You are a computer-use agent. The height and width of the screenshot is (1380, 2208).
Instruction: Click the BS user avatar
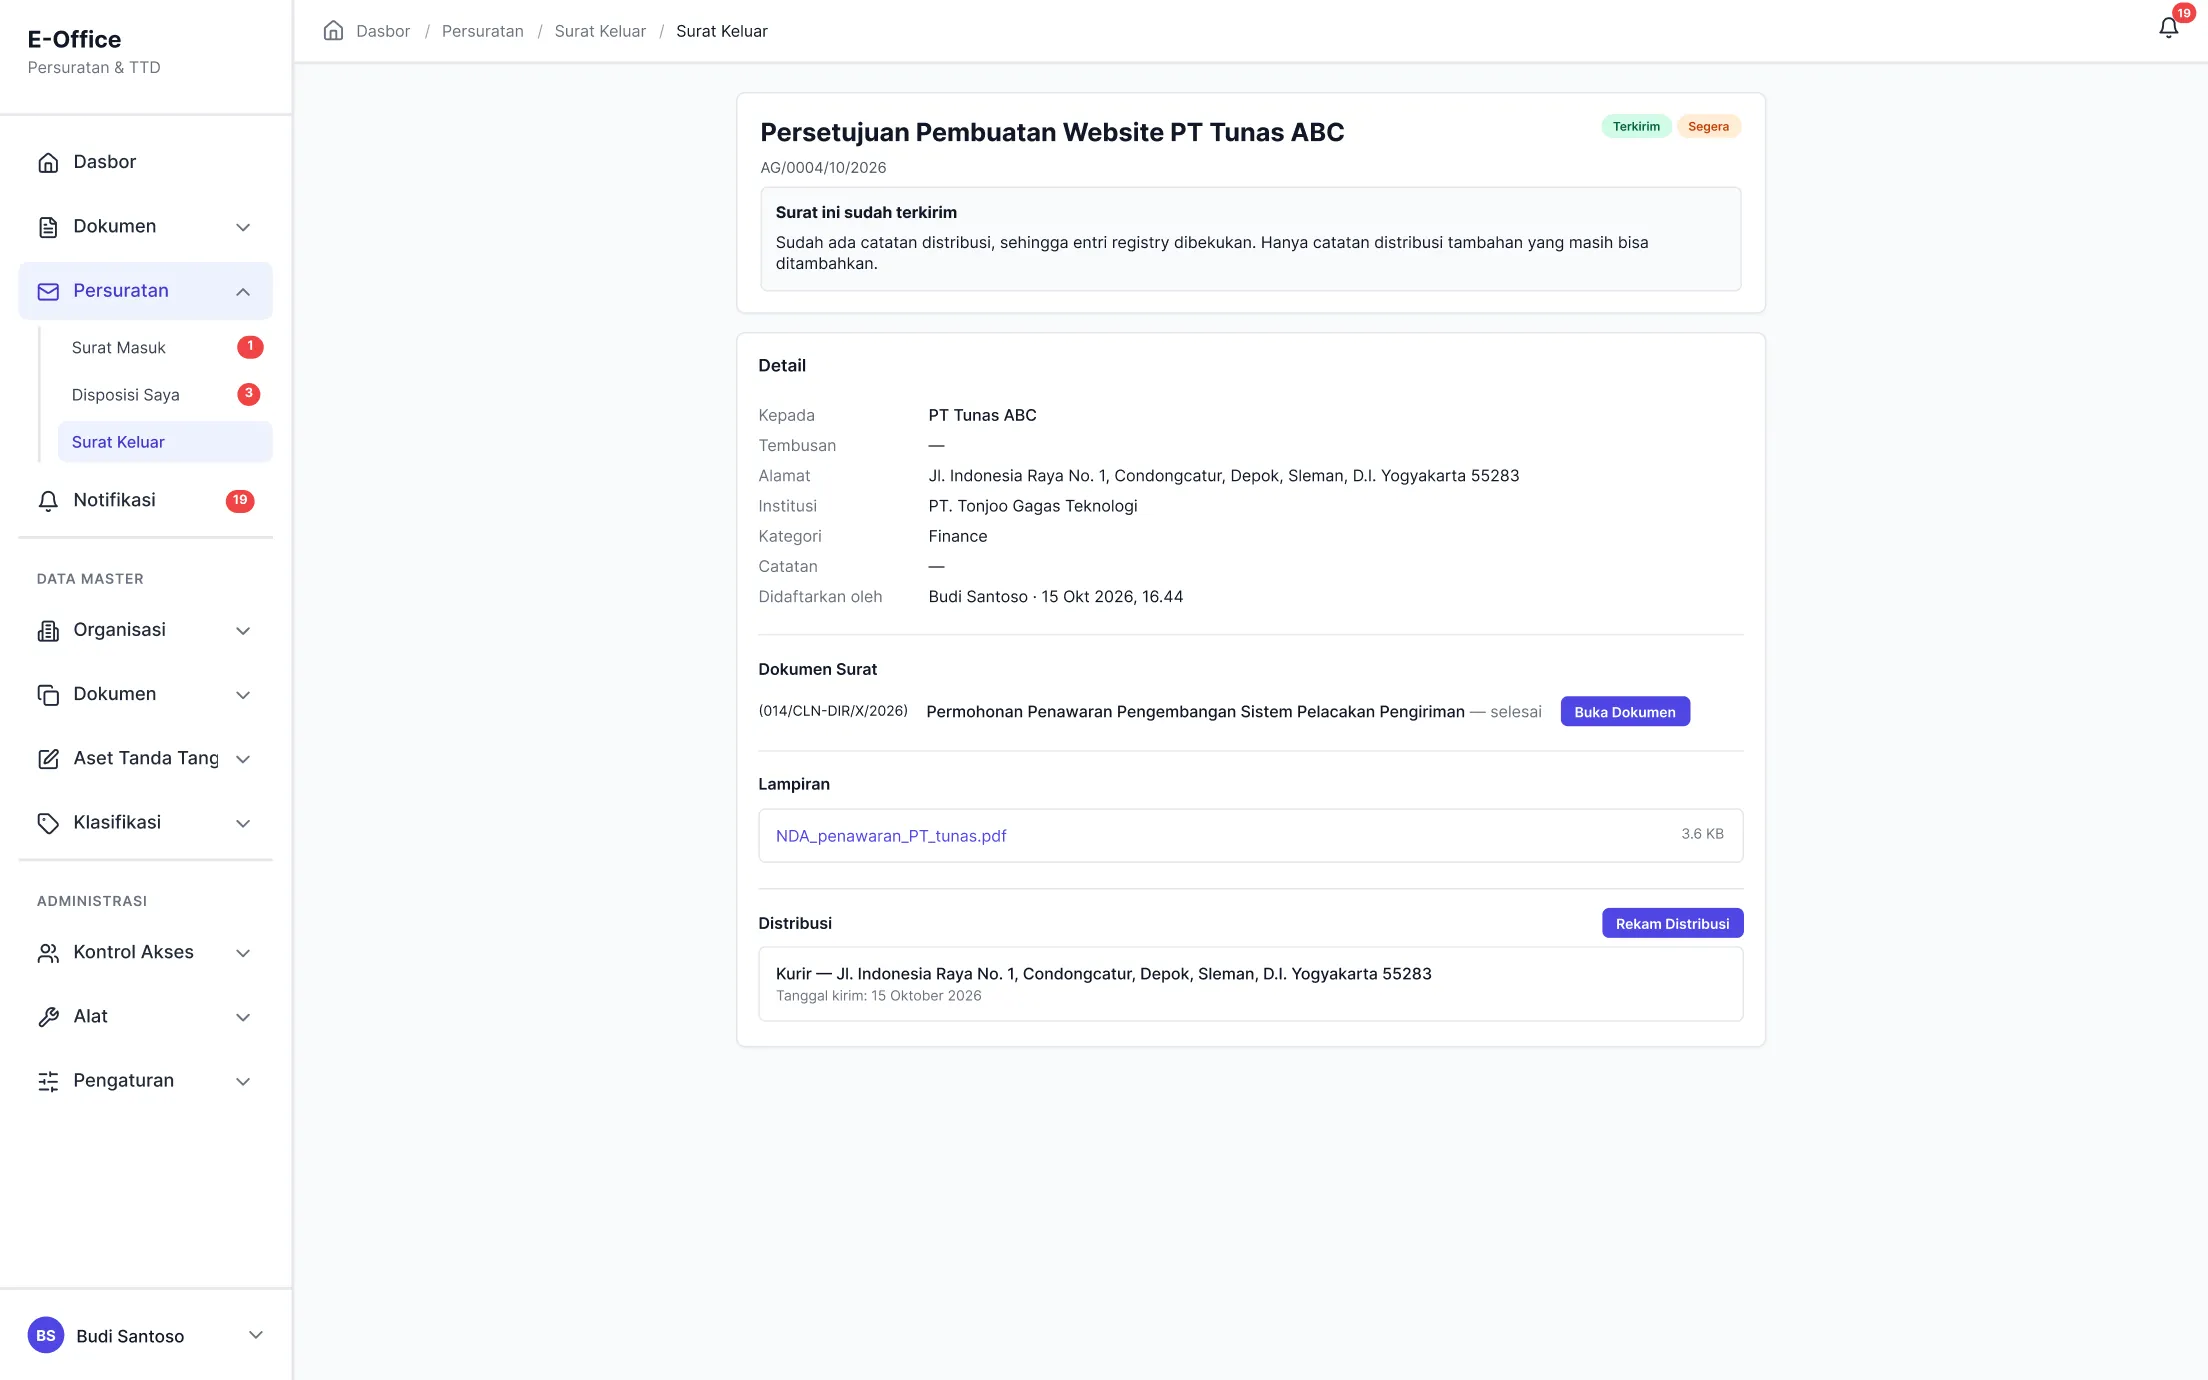[46, 1335]
